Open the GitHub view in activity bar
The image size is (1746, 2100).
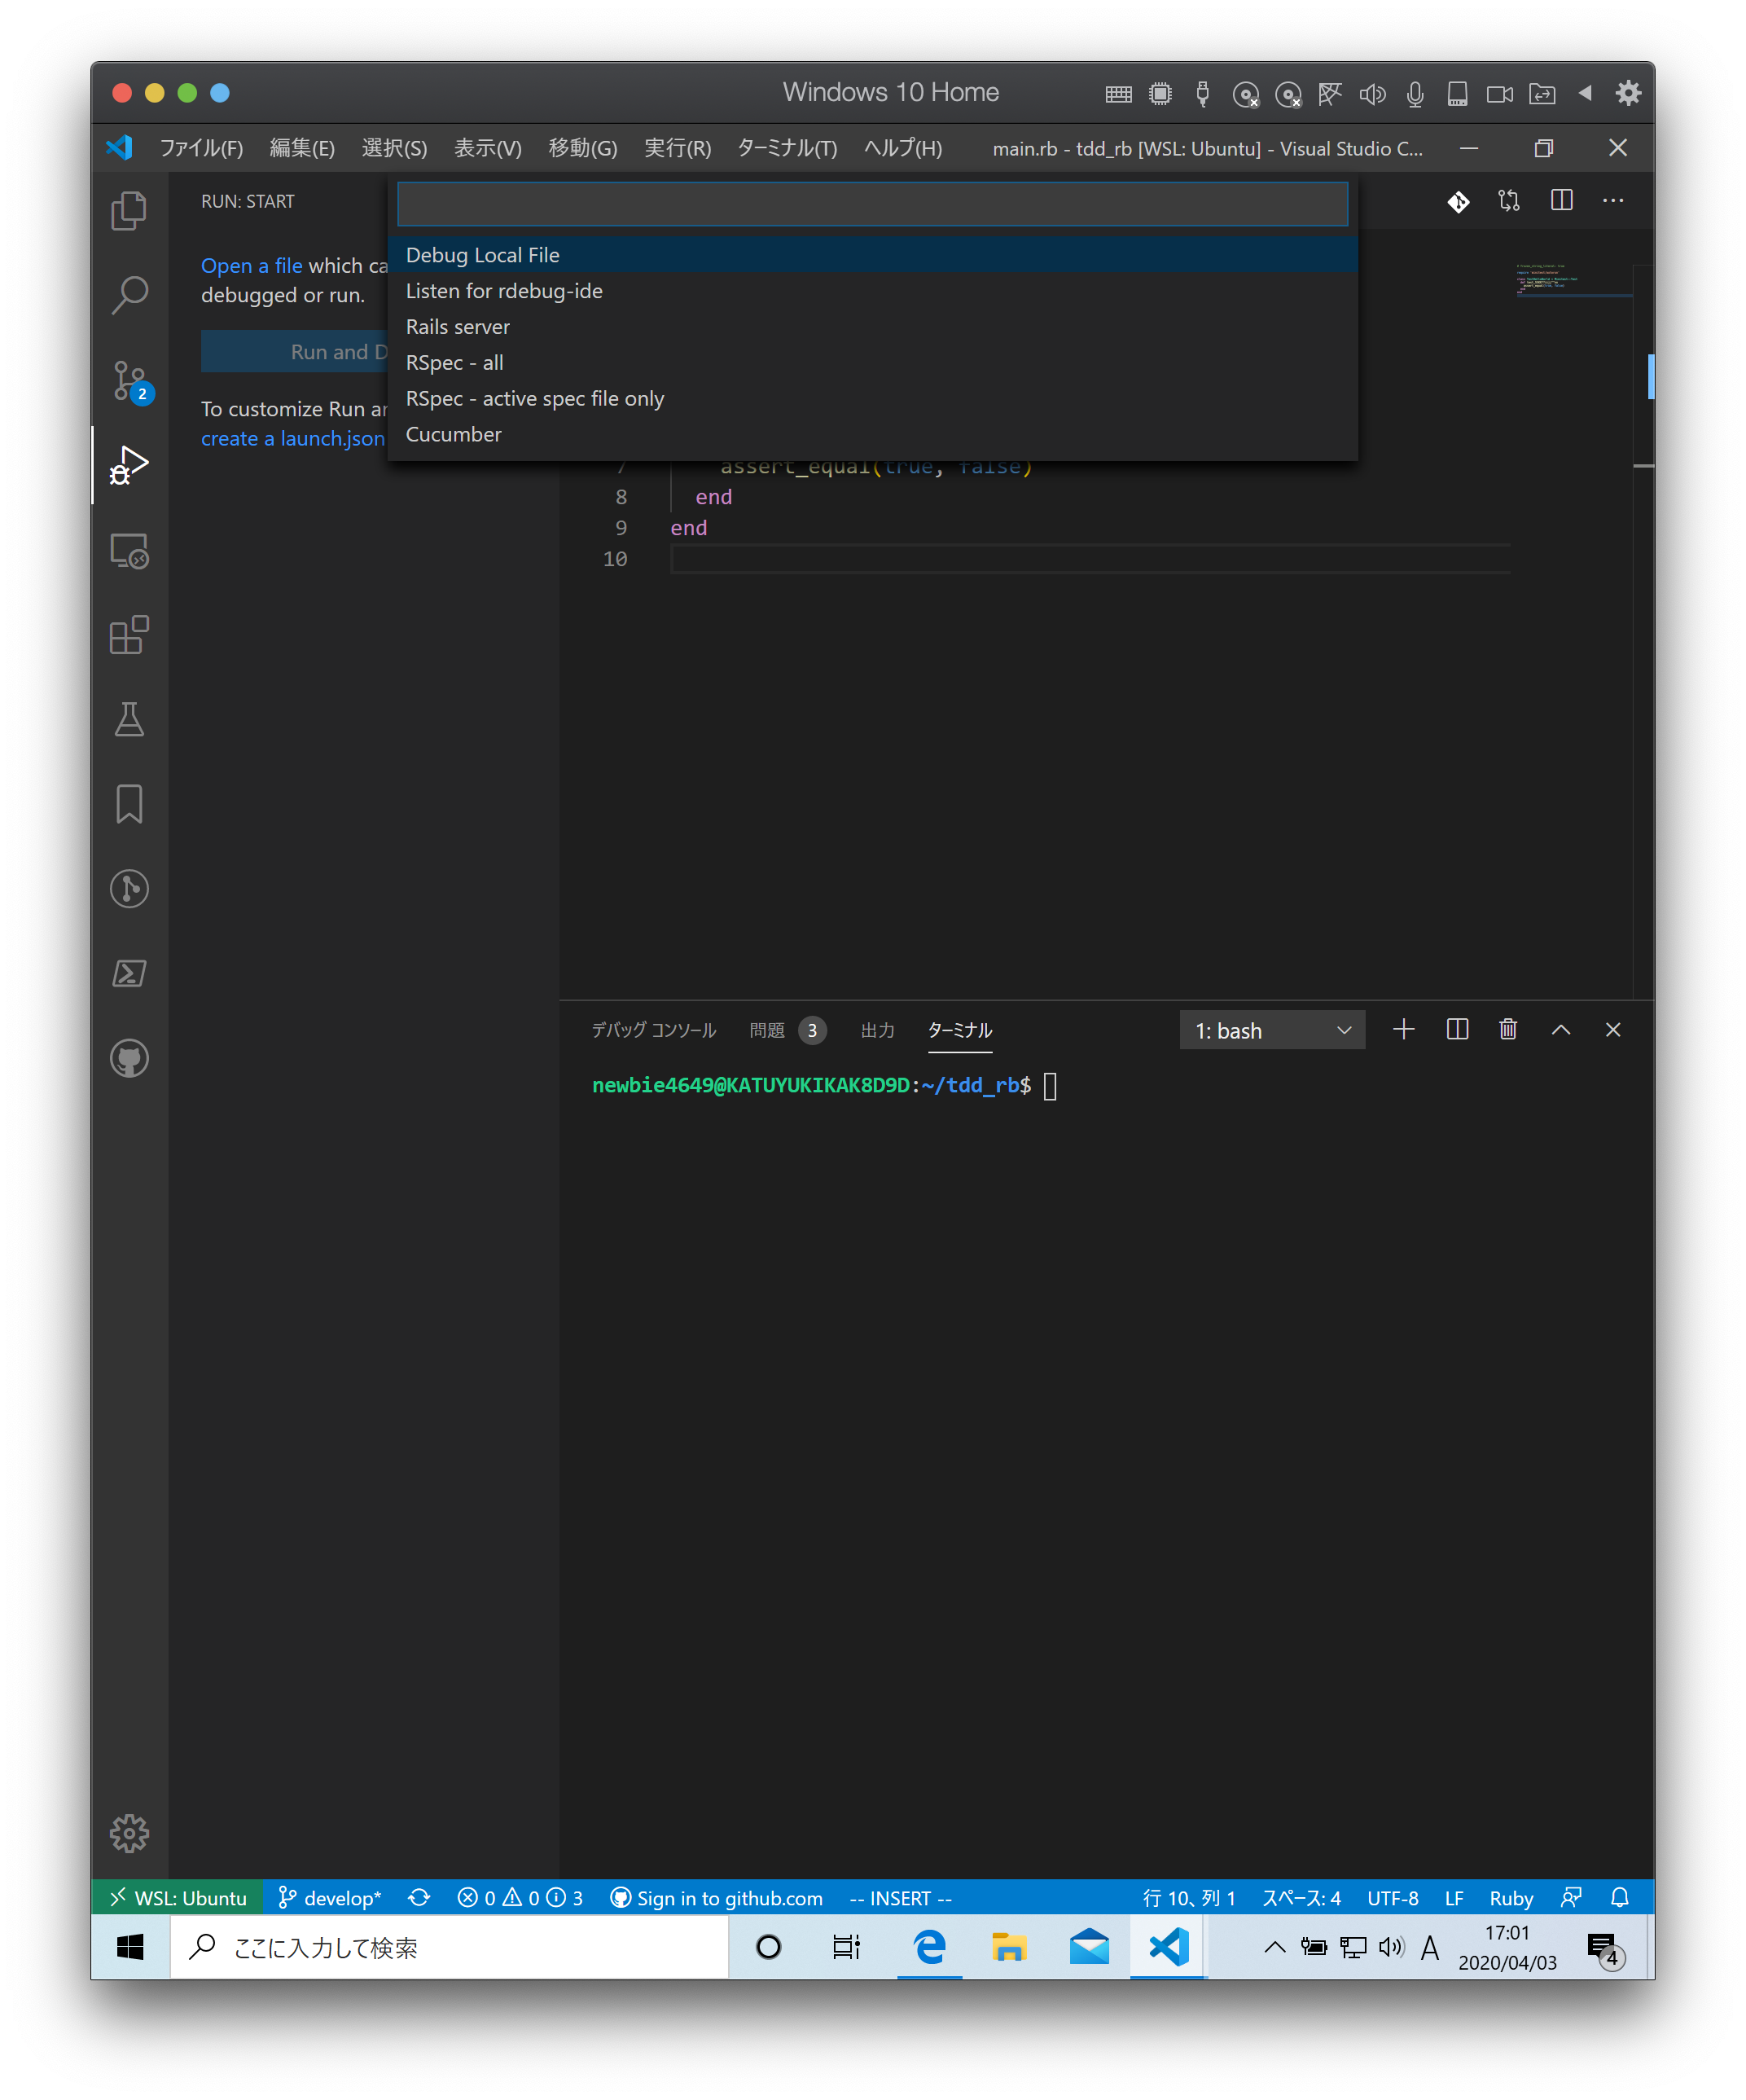129,1058
